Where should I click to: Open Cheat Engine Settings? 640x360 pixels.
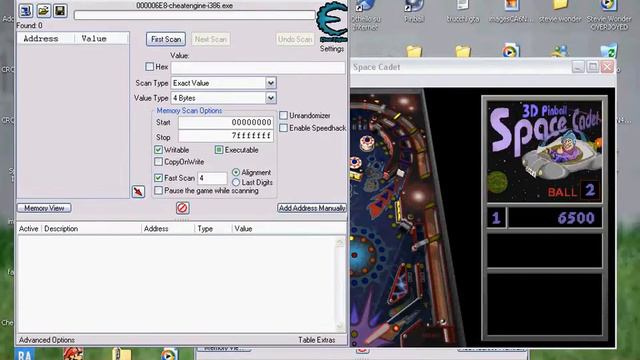coord(332,49)
